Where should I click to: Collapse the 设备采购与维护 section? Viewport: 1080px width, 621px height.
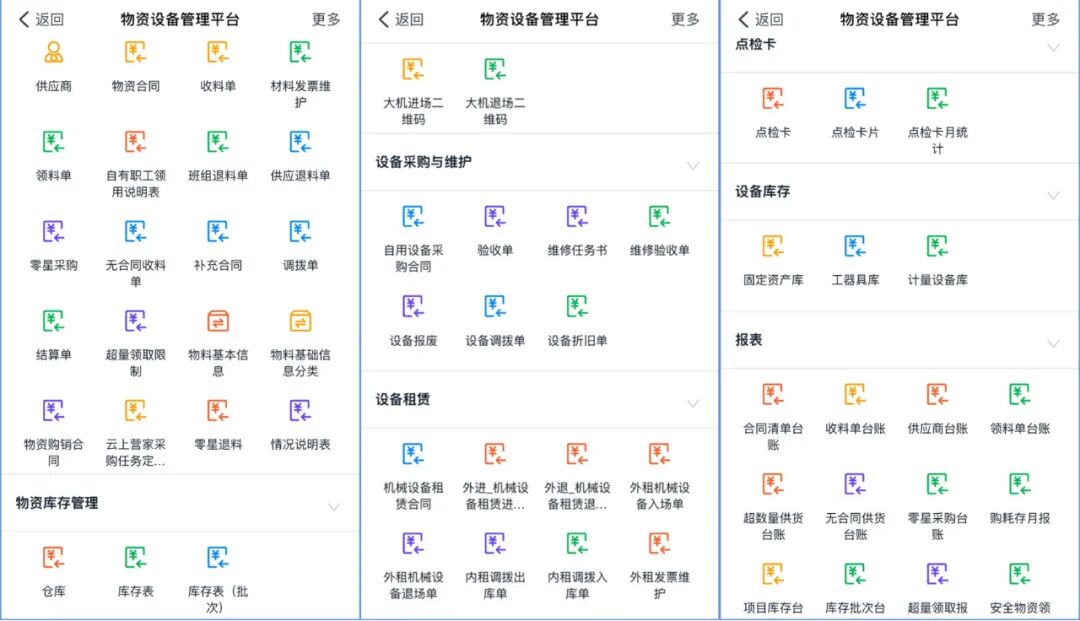[x=694, y=164]
